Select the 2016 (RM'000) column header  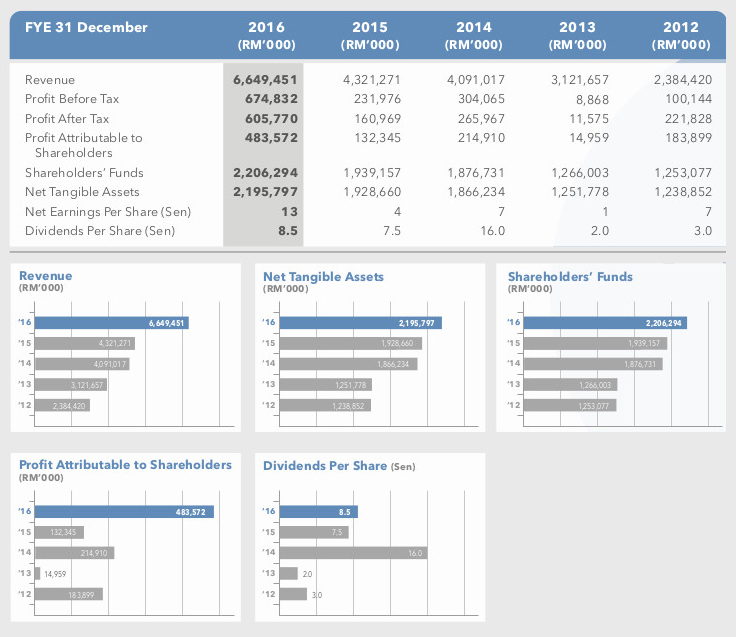[266, 36]
